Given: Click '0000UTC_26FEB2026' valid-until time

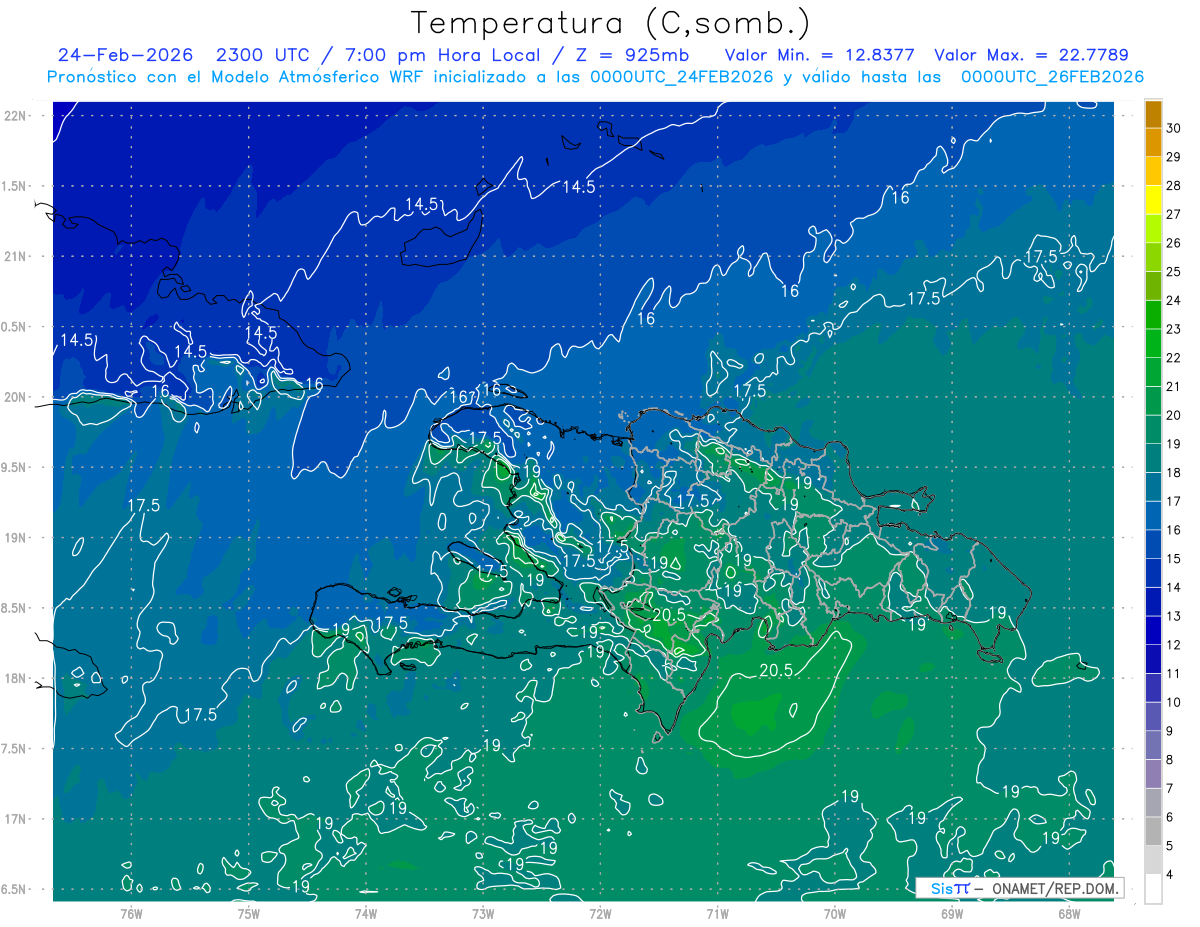Looking at the screenshot, I should coord(1052,77).
